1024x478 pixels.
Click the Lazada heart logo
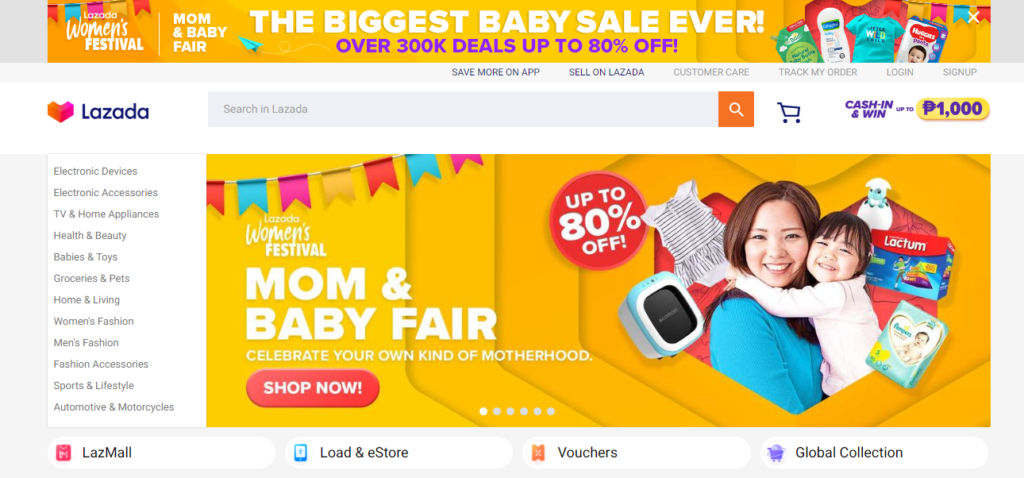point(60,112)
